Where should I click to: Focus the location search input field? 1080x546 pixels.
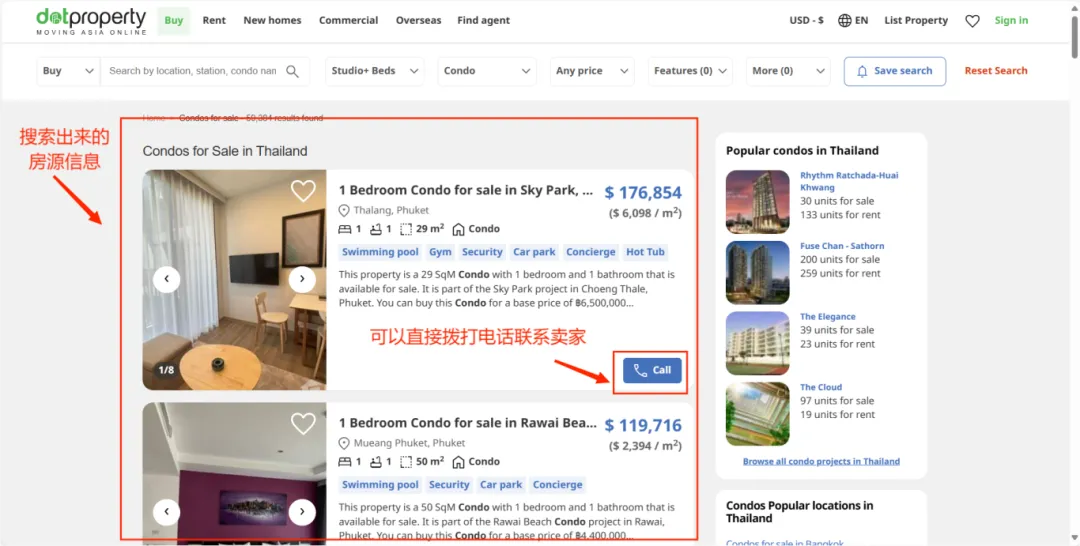193,71
